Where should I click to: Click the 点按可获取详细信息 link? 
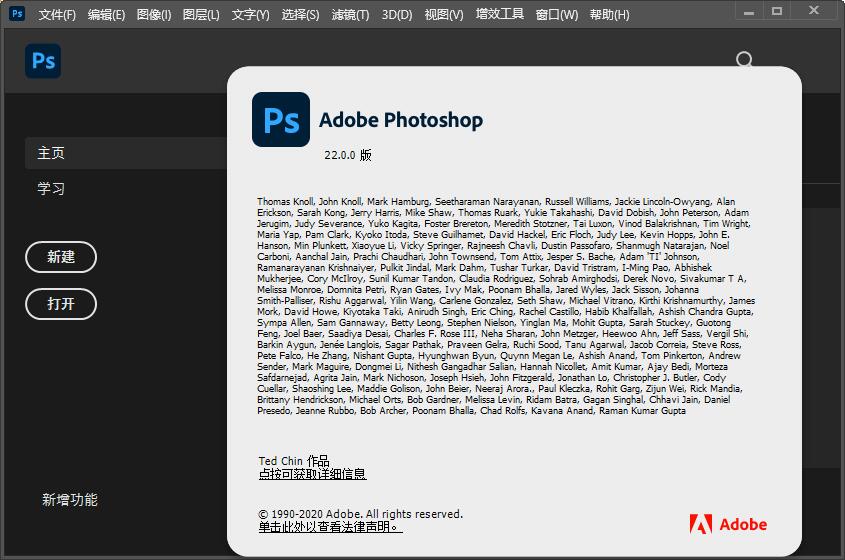pos(313,474)
